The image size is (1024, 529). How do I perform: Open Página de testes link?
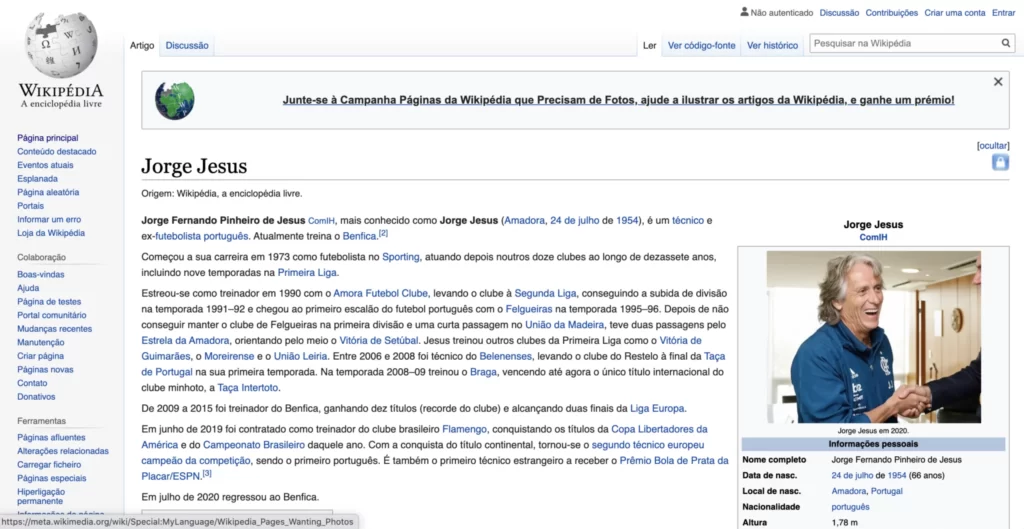click(x=49, y=302)
